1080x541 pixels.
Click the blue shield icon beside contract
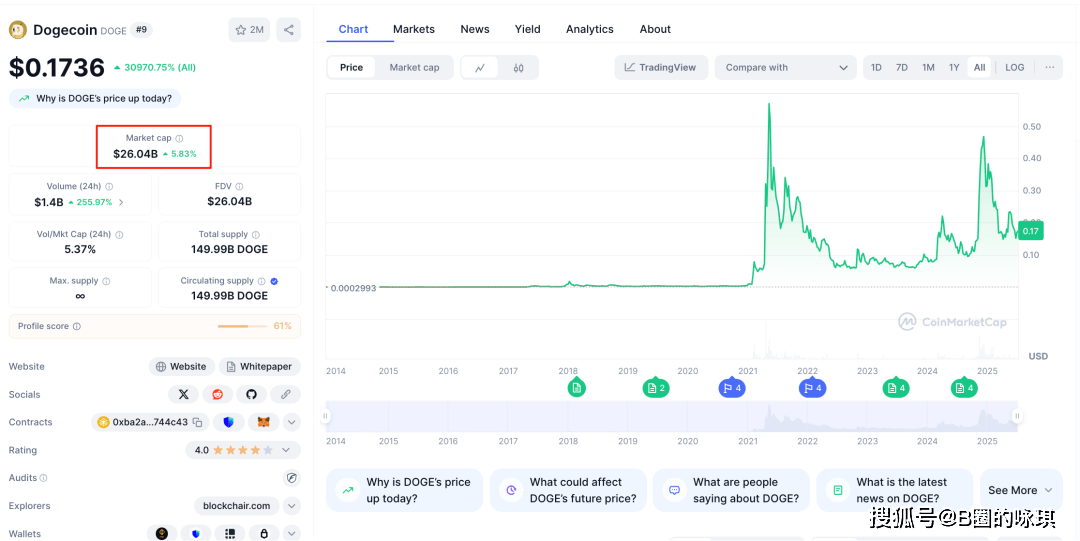coord(229,422)
